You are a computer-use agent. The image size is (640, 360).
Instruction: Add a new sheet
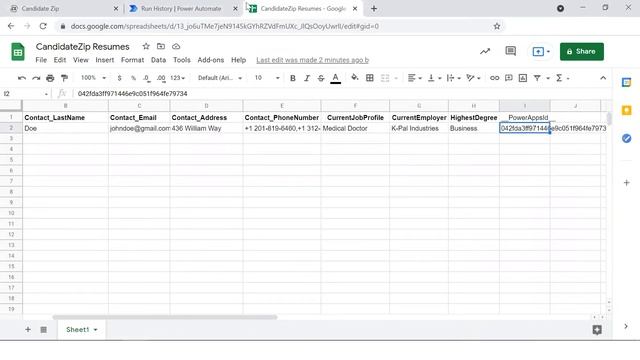coord(28,329)
